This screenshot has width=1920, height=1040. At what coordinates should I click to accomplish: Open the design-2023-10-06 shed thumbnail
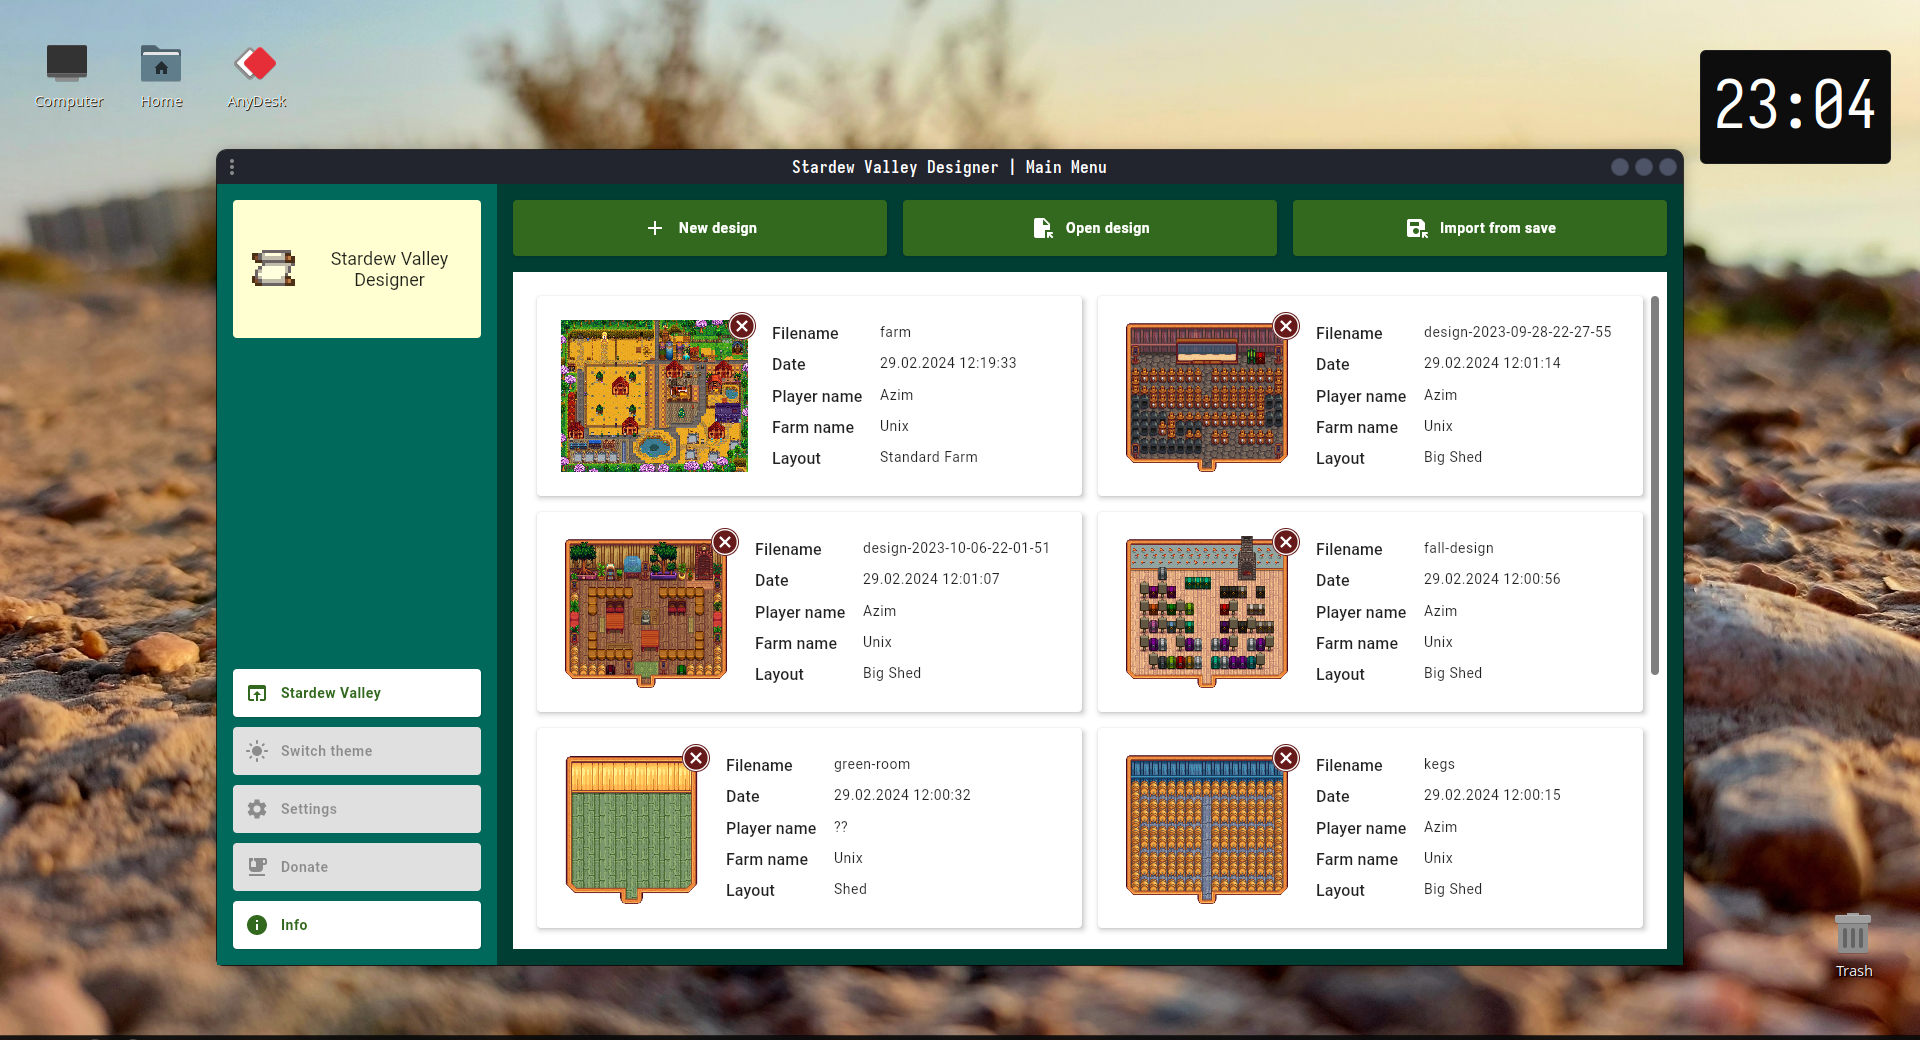click(x=645, y=612)
